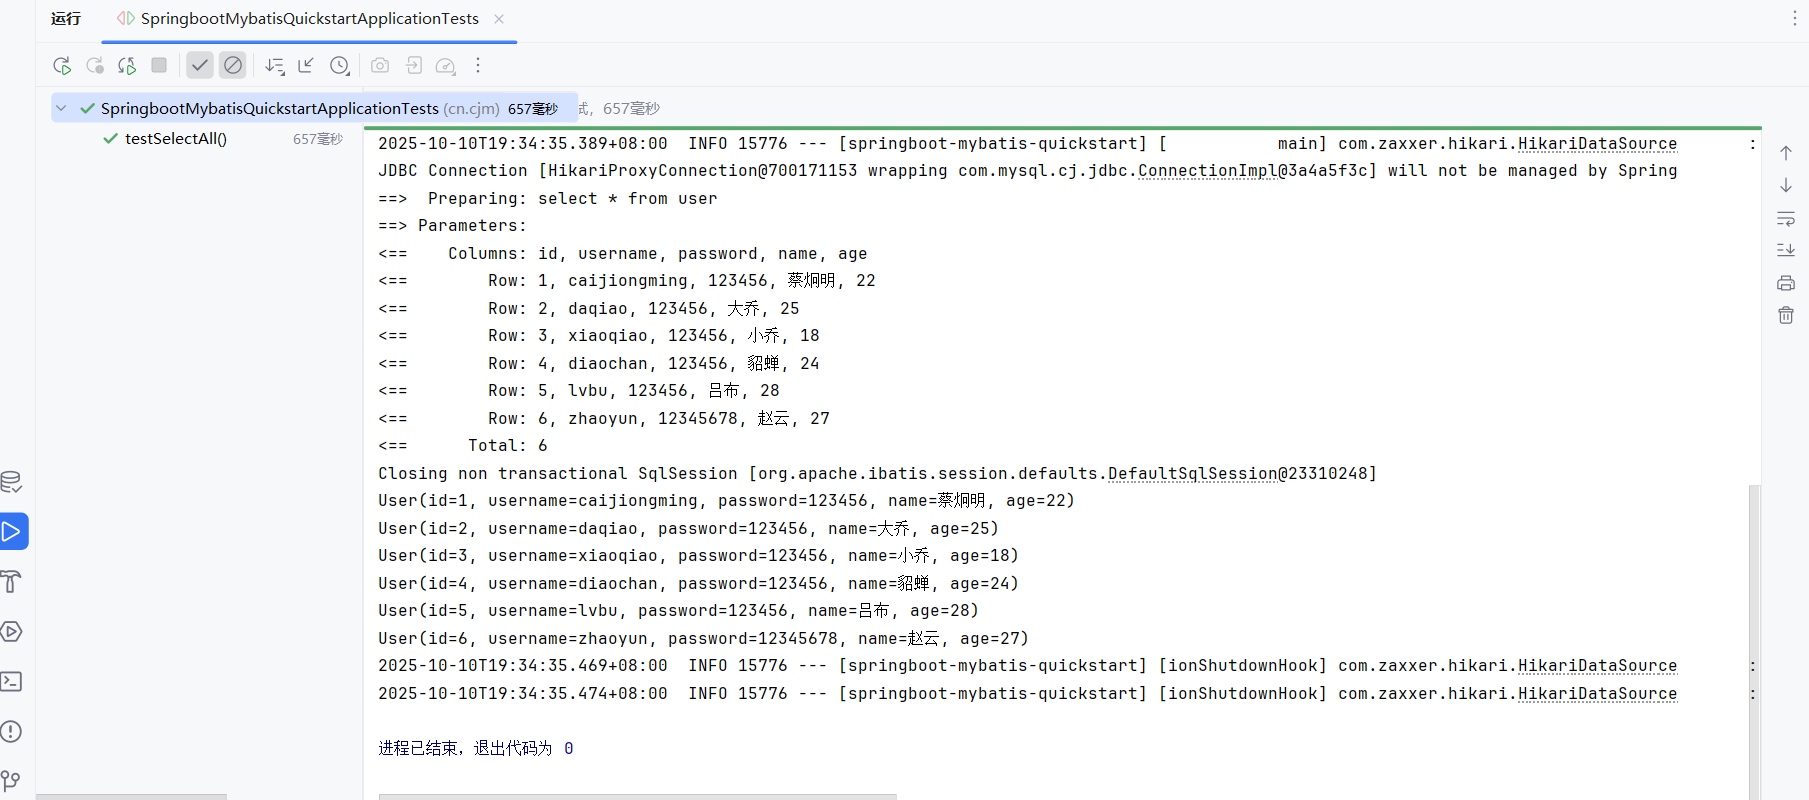Screen dimensions: 1809x800
Task: Click the Toggle auto-test rerun icon
Action: click(x=127, y=66)
